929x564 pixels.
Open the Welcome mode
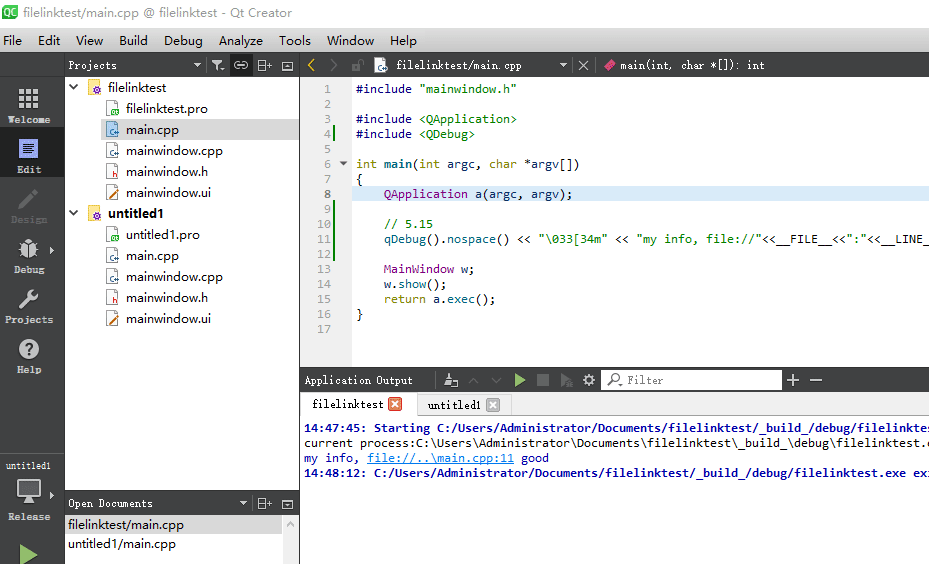(28, 105)
